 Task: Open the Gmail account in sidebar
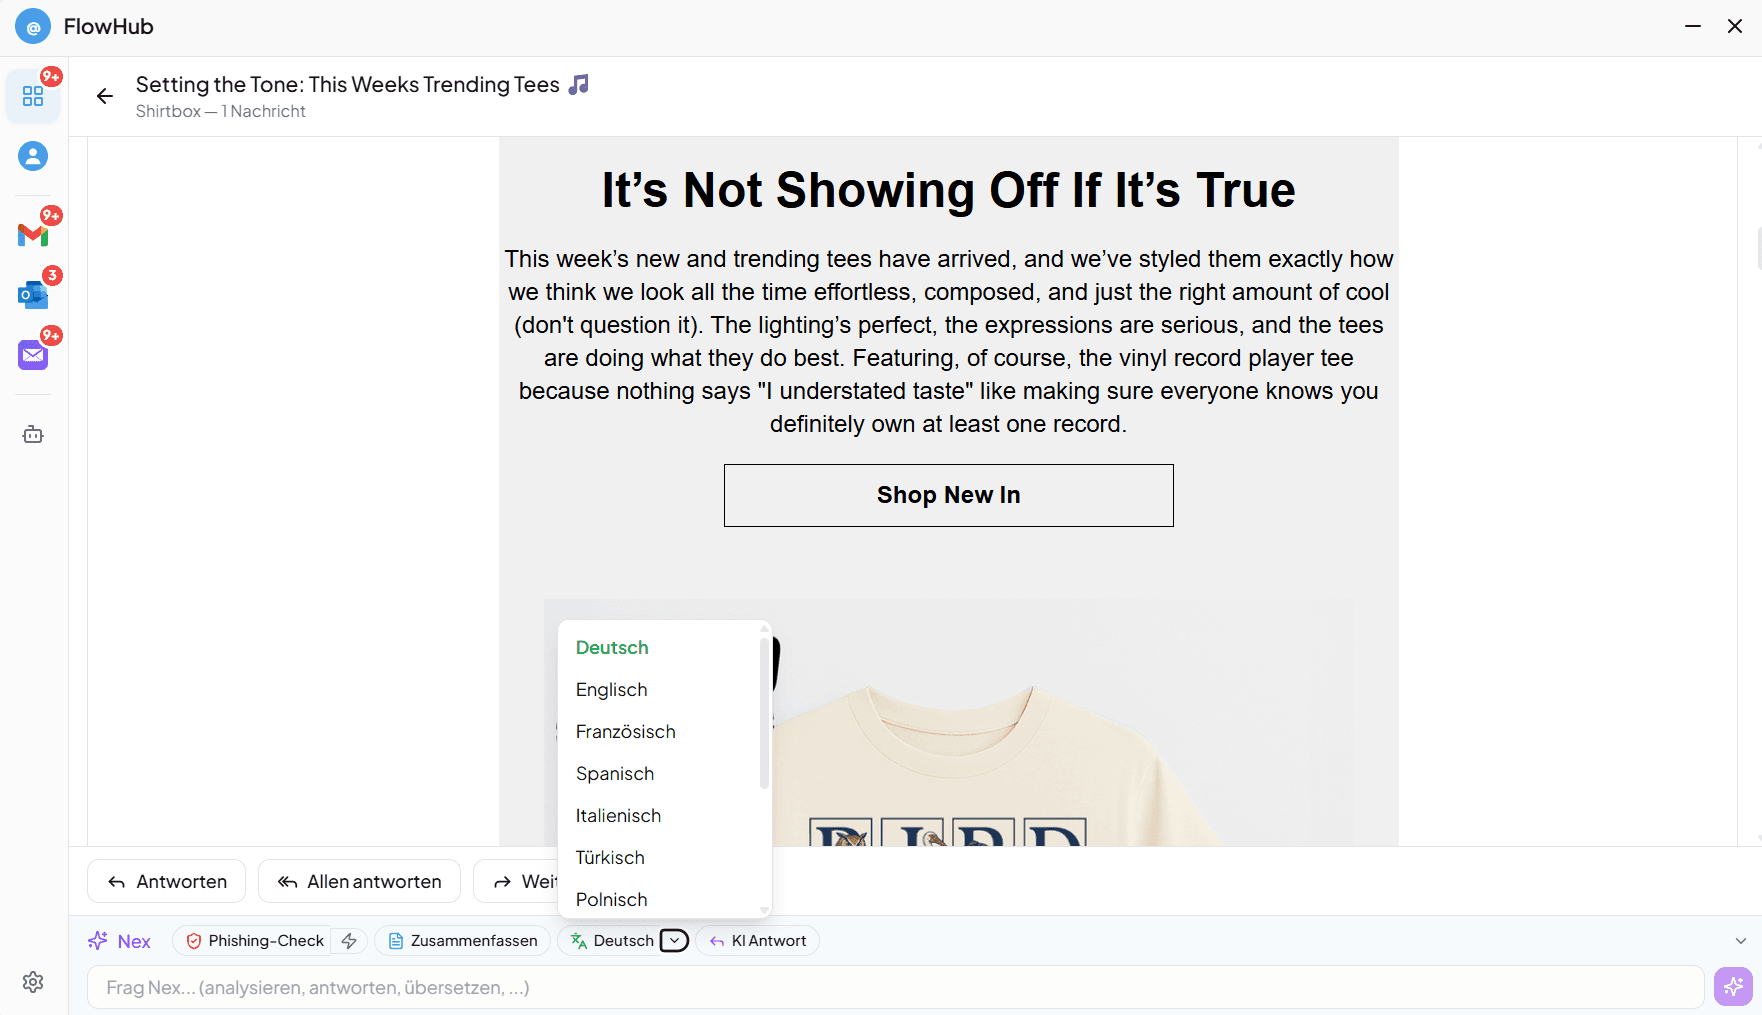[33, 235]
